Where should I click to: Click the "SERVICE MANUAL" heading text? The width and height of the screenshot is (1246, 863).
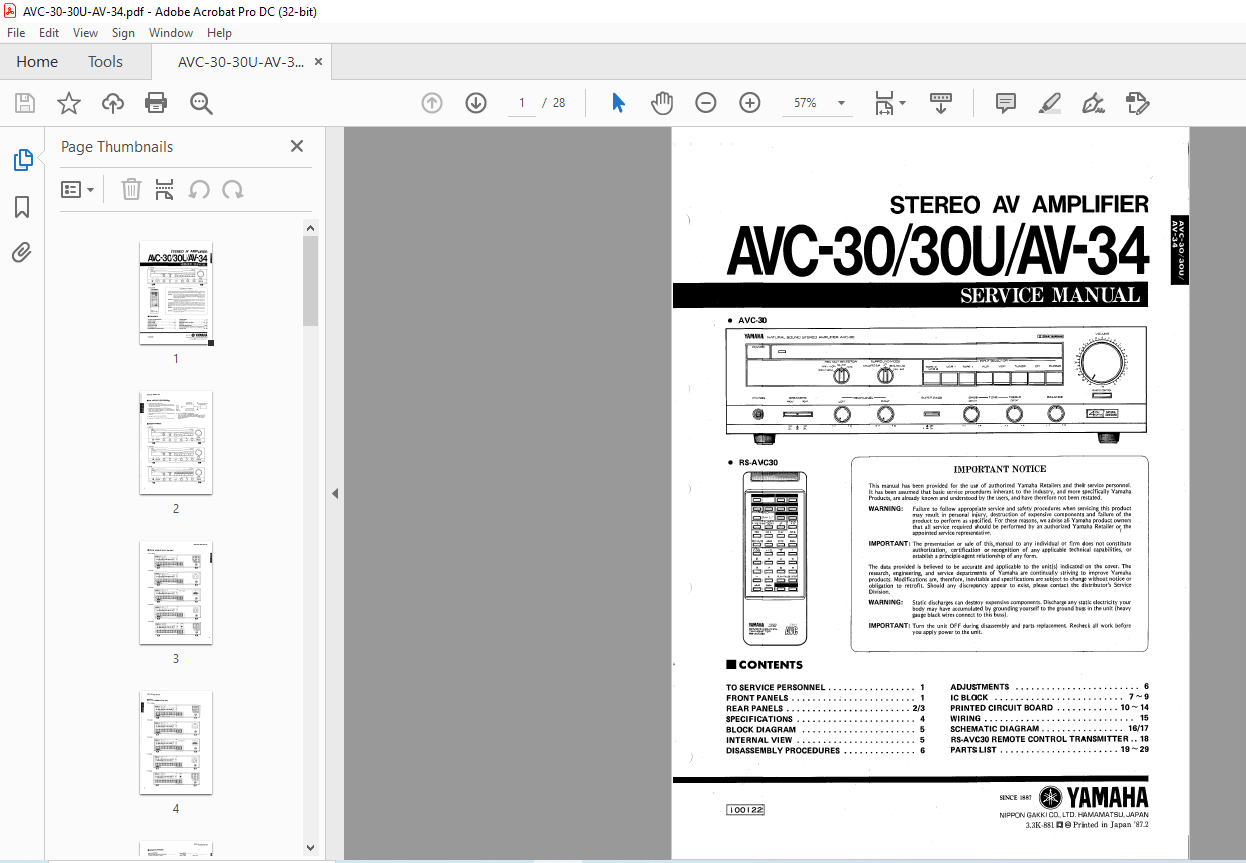click(1049, 295)
